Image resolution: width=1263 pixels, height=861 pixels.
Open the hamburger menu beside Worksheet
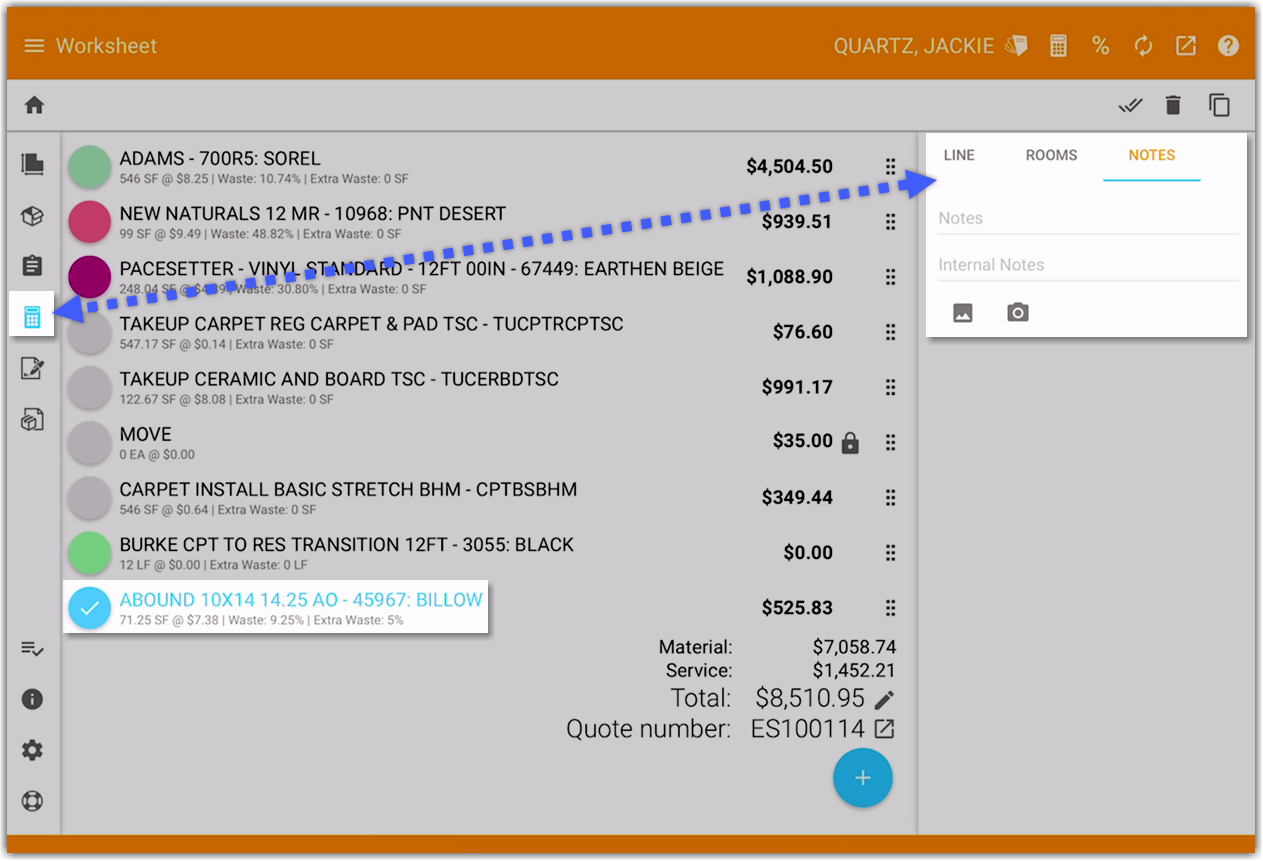pyautogui.click(x=35, y=46)
